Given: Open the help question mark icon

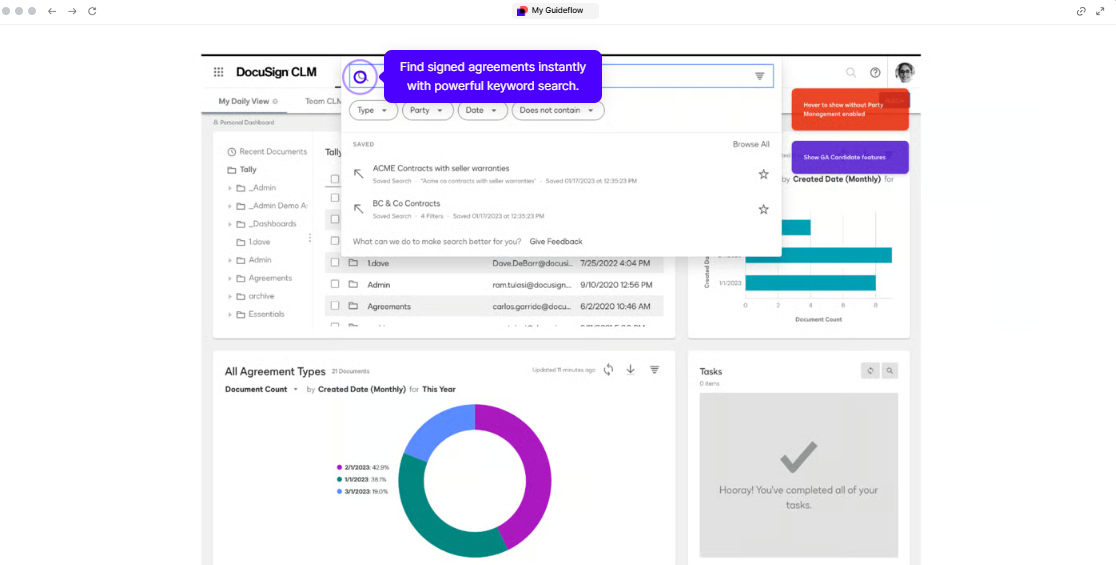Looking at the screenshot, I should pyautogui.click(x=875, y=73).
